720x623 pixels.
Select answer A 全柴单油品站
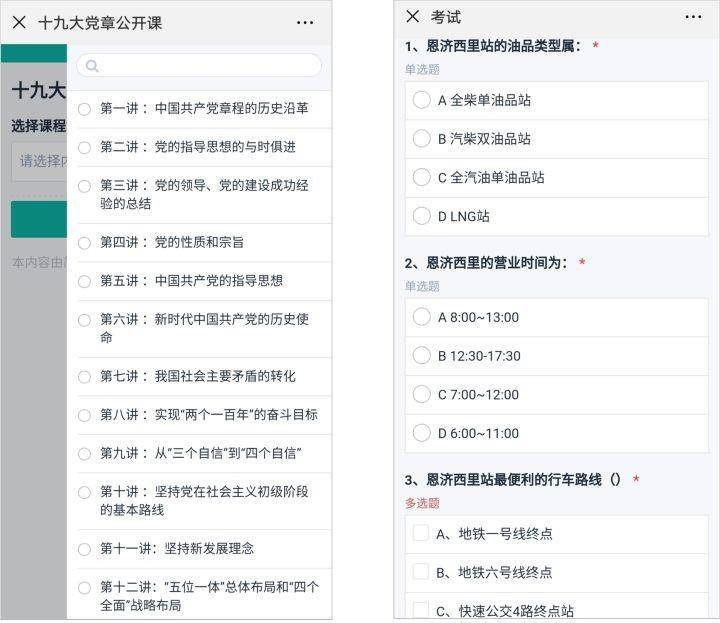point(422,100)
